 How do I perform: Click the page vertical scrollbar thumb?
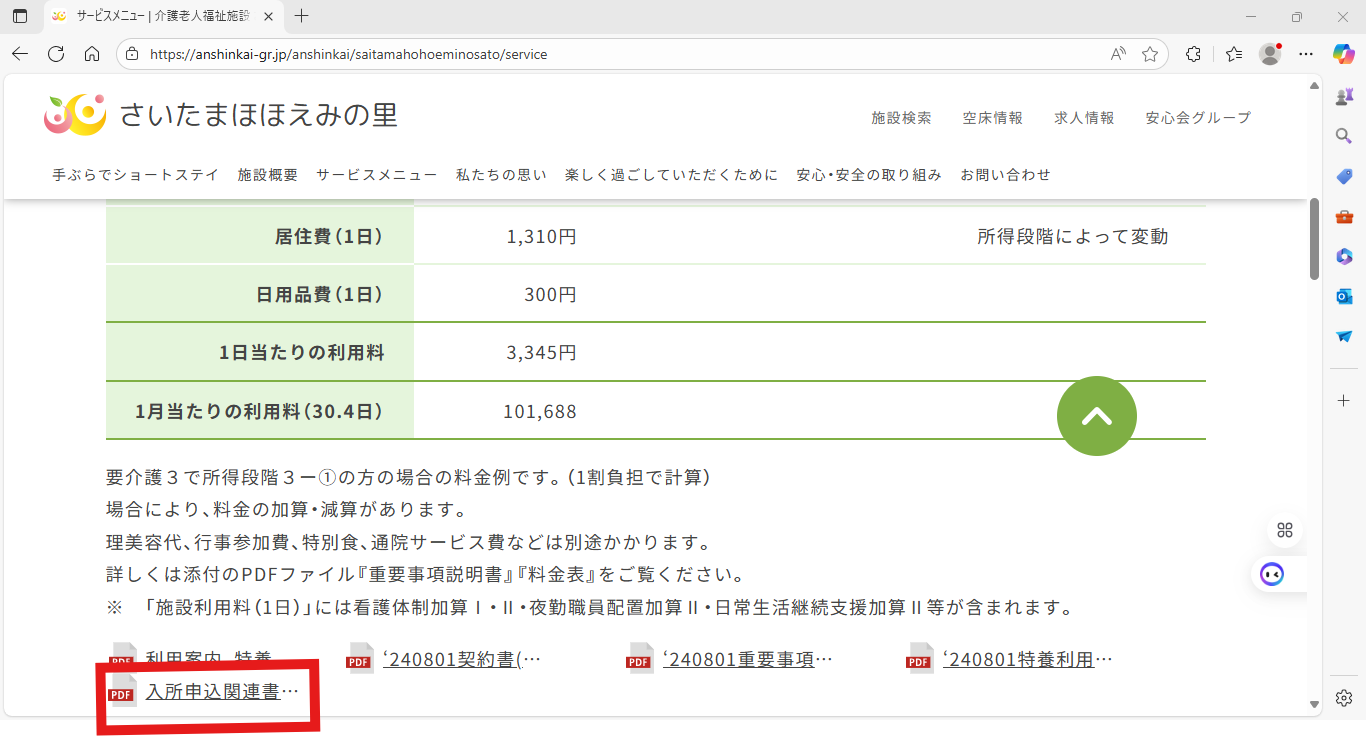[x=1314, y=238]
